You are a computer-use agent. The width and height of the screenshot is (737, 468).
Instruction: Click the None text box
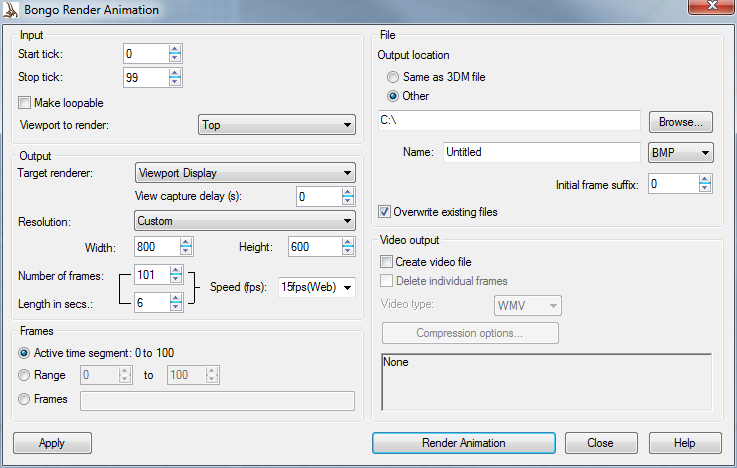[x=547, y=382]
